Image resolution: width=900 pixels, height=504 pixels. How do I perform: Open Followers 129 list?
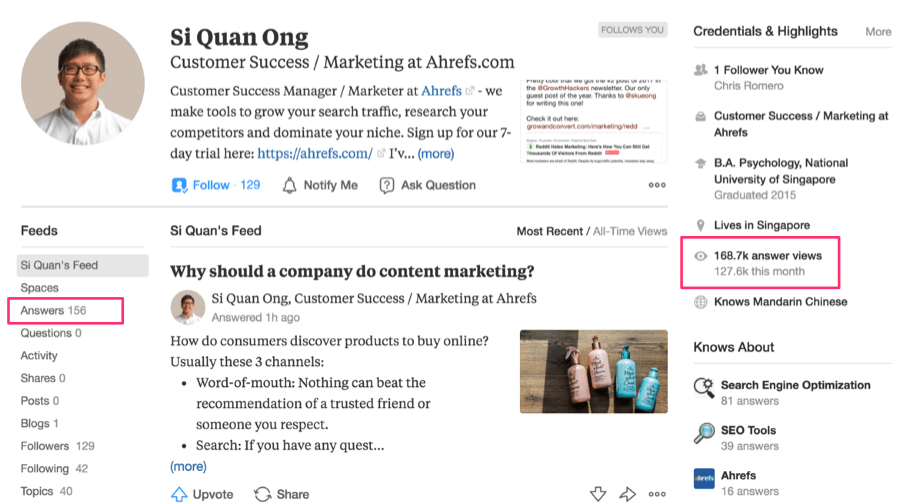coord(57,446)
